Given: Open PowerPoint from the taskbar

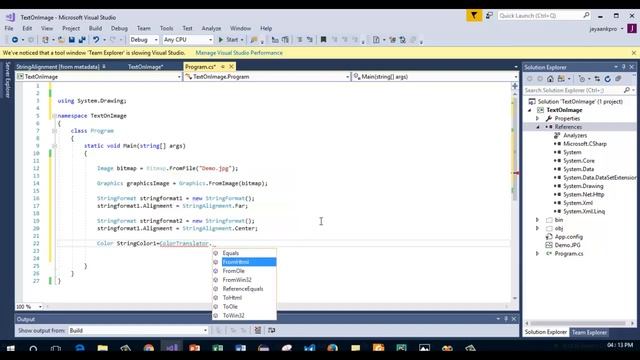Looking at the screenshot, I should pos(195,349).
